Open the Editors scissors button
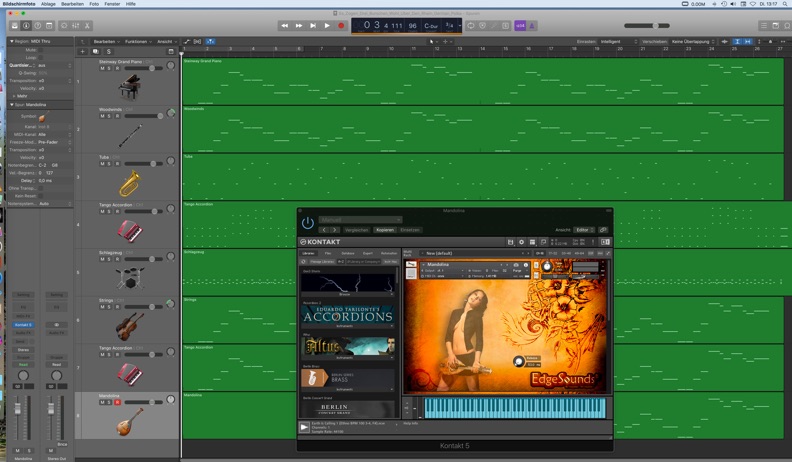The image size is (792, 462). [87, 25]
